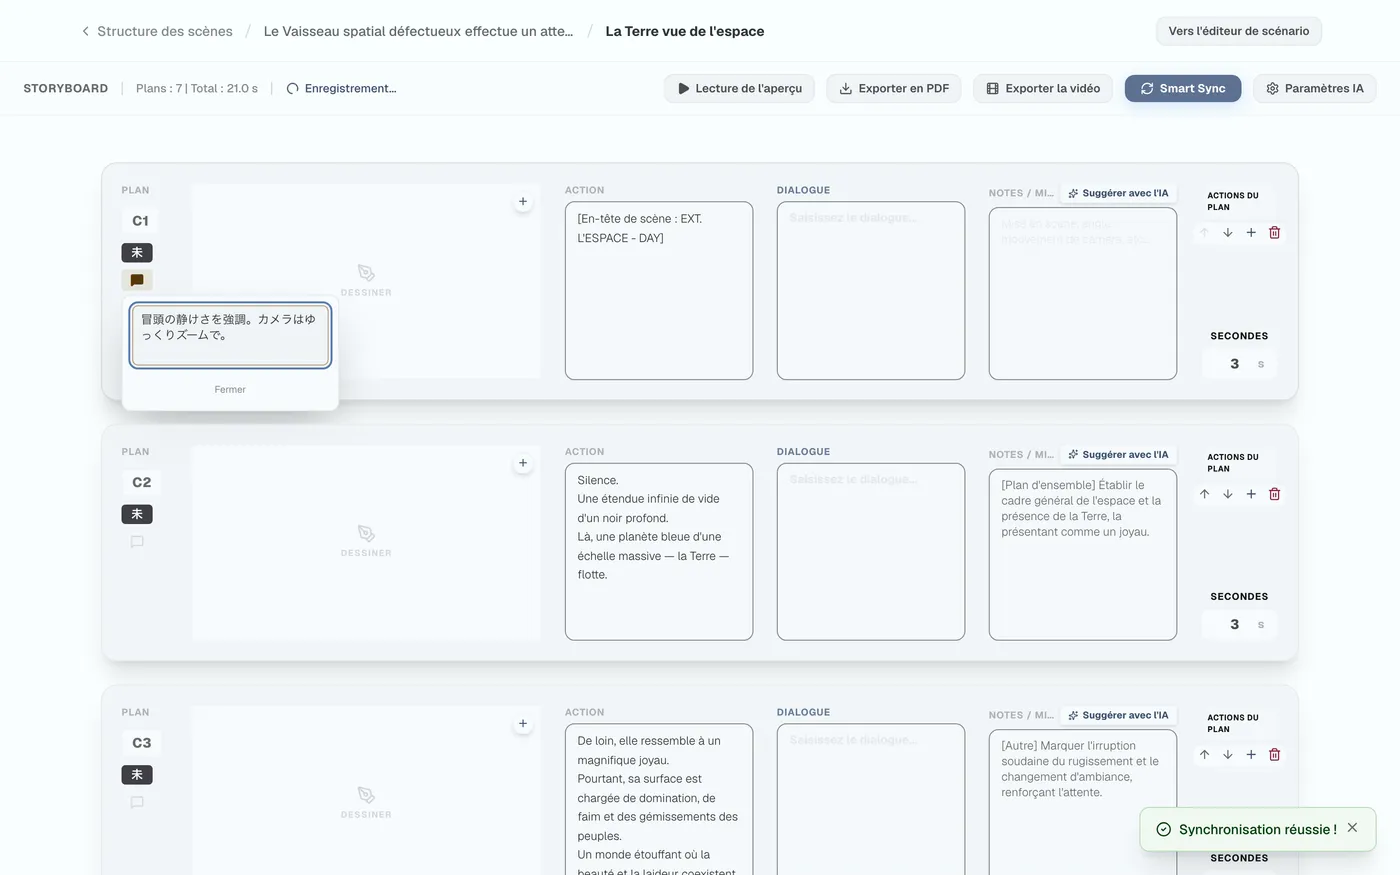The width and height of the screenshot is (1400, 875).
Task: Delete plan C2 with trash icon
Action: pyautogui.click(x=1275, y=494)
